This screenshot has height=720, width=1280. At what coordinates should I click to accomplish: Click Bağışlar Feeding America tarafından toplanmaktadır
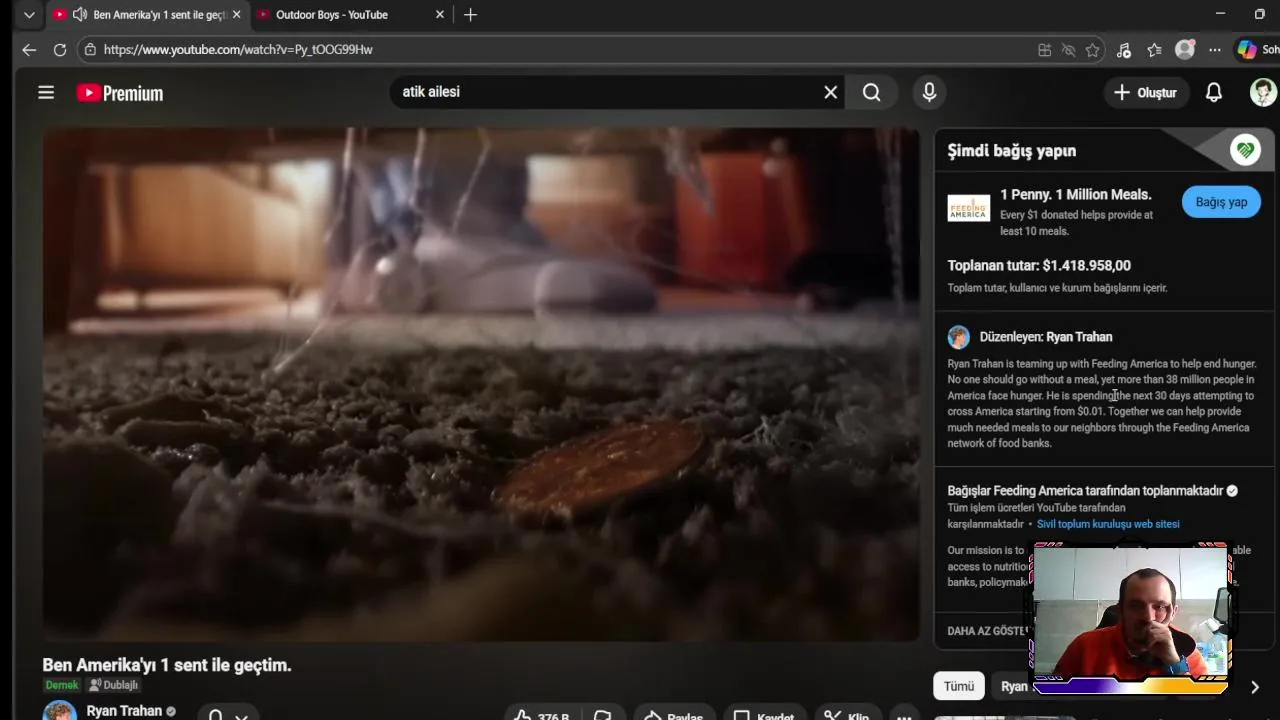pos(1086,491)
